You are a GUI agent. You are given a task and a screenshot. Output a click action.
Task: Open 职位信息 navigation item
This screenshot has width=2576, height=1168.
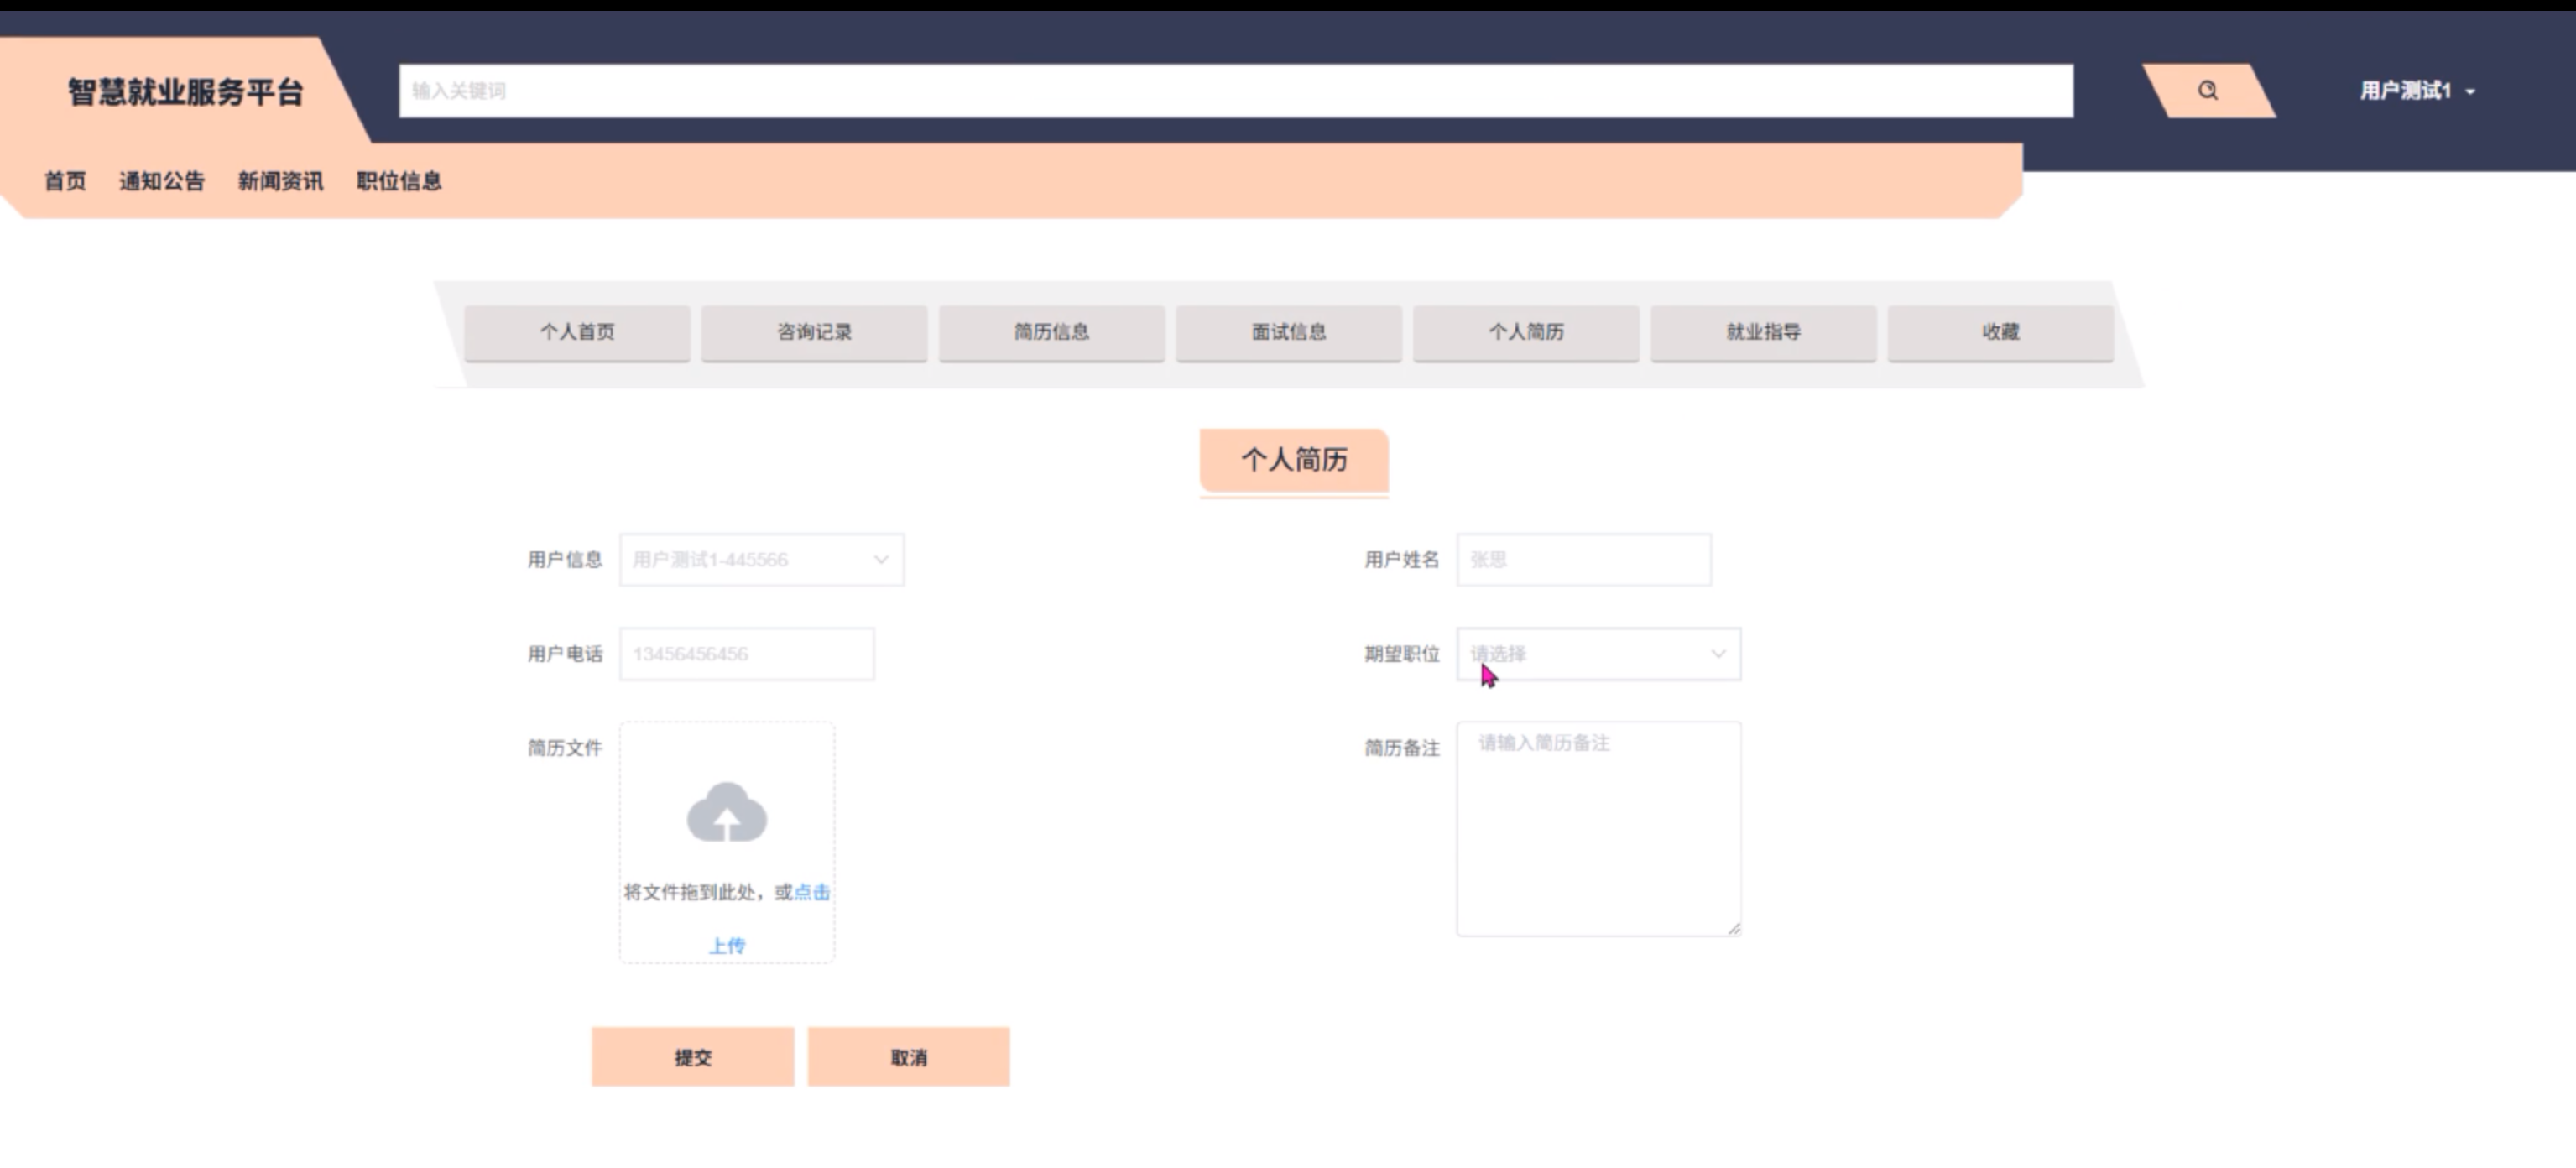(x=399, y=181)
